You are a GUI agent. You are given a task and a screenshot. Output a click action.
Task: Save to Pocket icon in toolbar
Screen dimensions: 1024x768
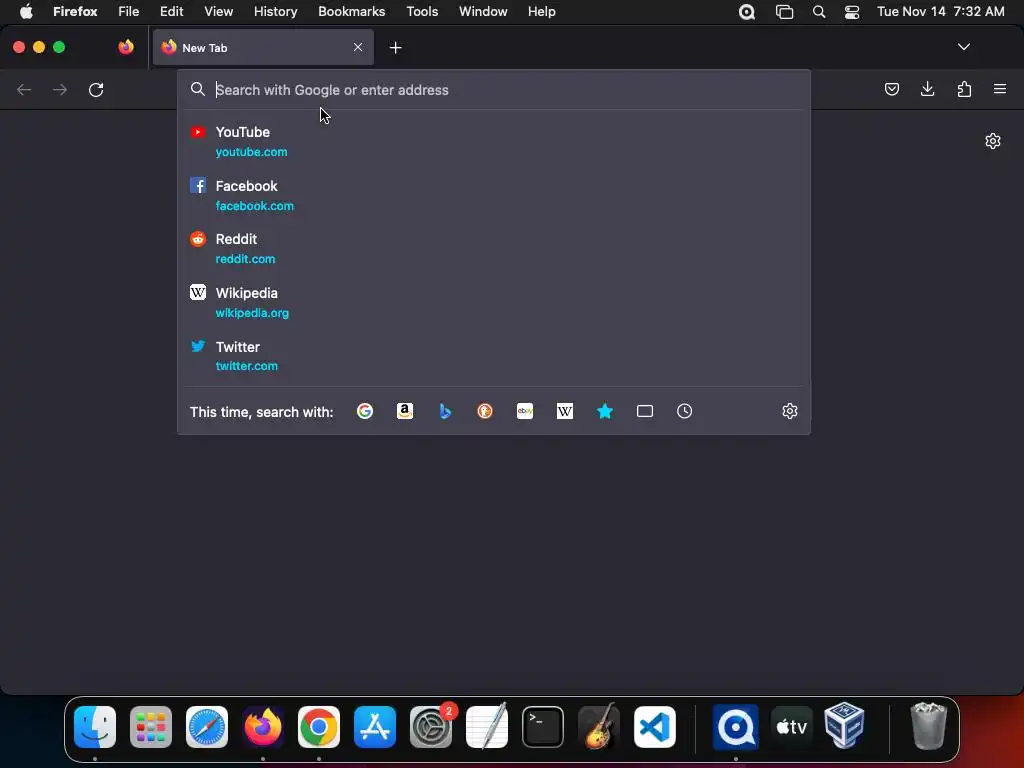[x=891, y=89]
